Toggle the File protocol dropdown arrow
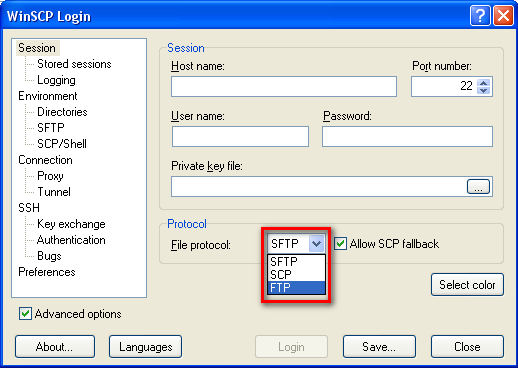The height and width of the screenshot is (368, 518). tap(316, 244)
